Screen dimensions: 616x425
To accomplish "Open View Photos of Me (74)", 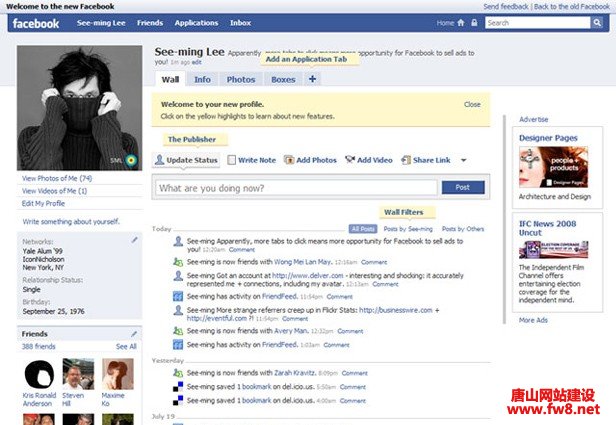I will pos(57,178).
